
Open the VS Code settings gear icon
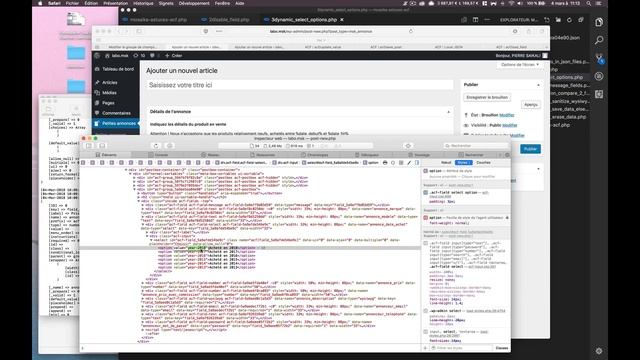(x=599, y=351)
